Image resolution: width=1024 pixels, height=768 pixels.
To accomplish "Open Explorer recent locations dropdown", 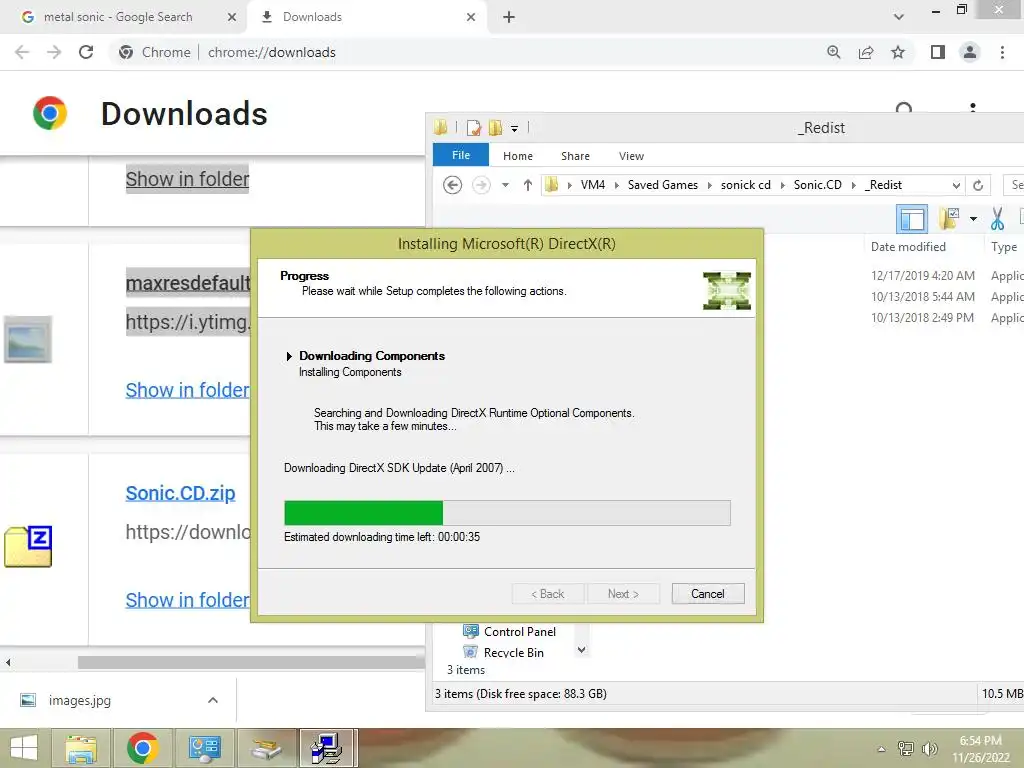I will coord(505,185).
